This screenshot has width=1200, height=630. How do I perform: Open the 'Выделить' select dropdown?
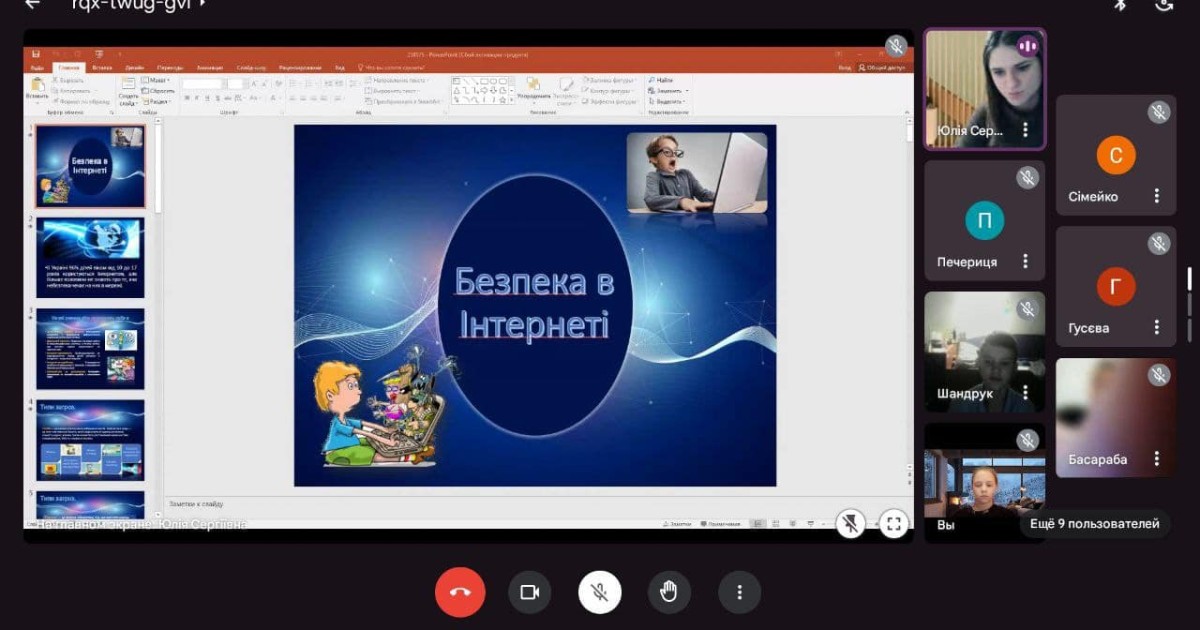pyautogui.click(x=668, y=102)
